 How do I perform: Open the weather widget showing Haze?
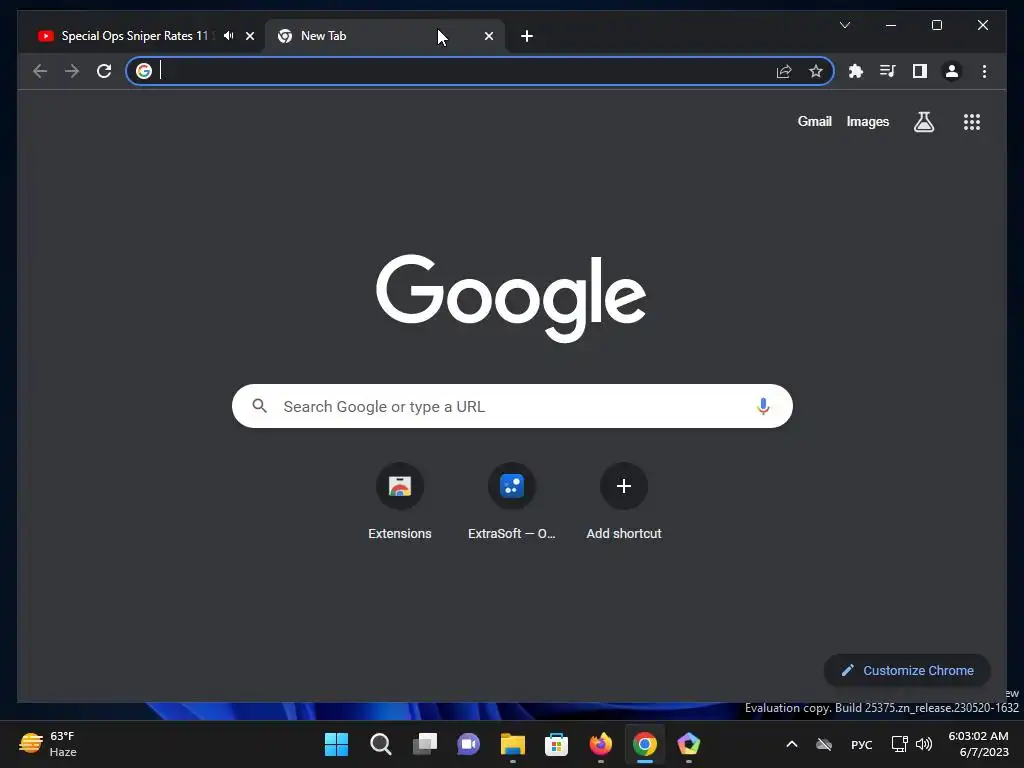point(48,744)
